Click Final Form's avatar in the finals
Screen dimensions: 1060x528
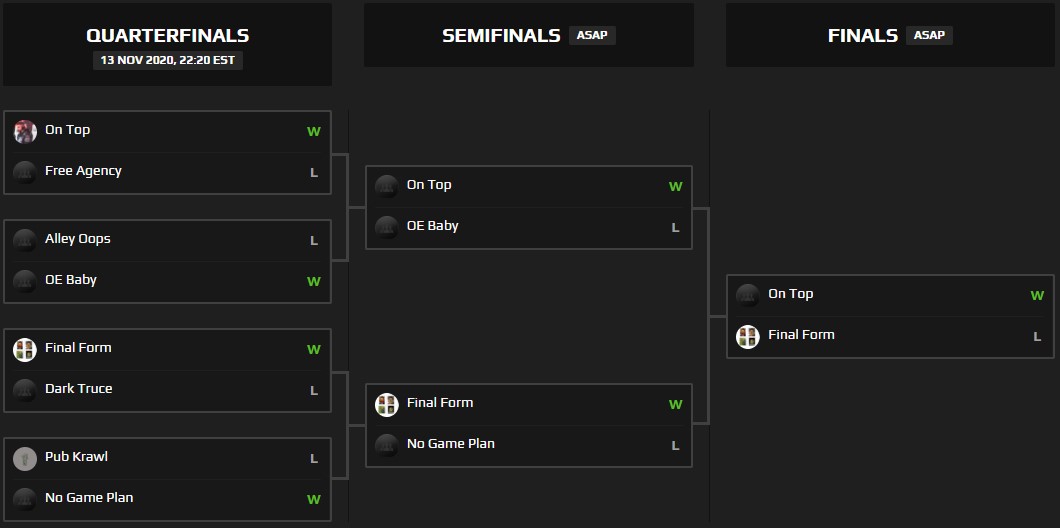(x=748, y=336)
